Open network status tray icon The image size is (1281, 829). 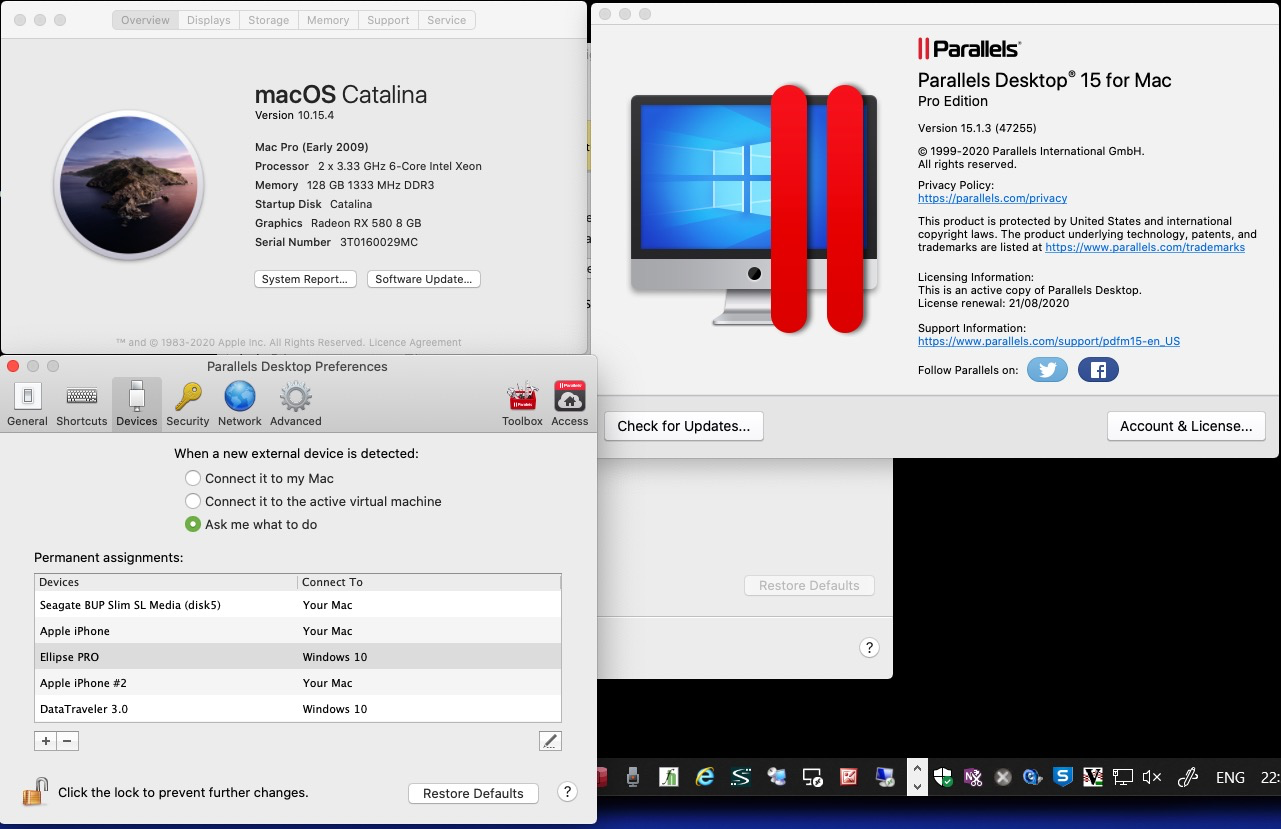[1123, 777]
